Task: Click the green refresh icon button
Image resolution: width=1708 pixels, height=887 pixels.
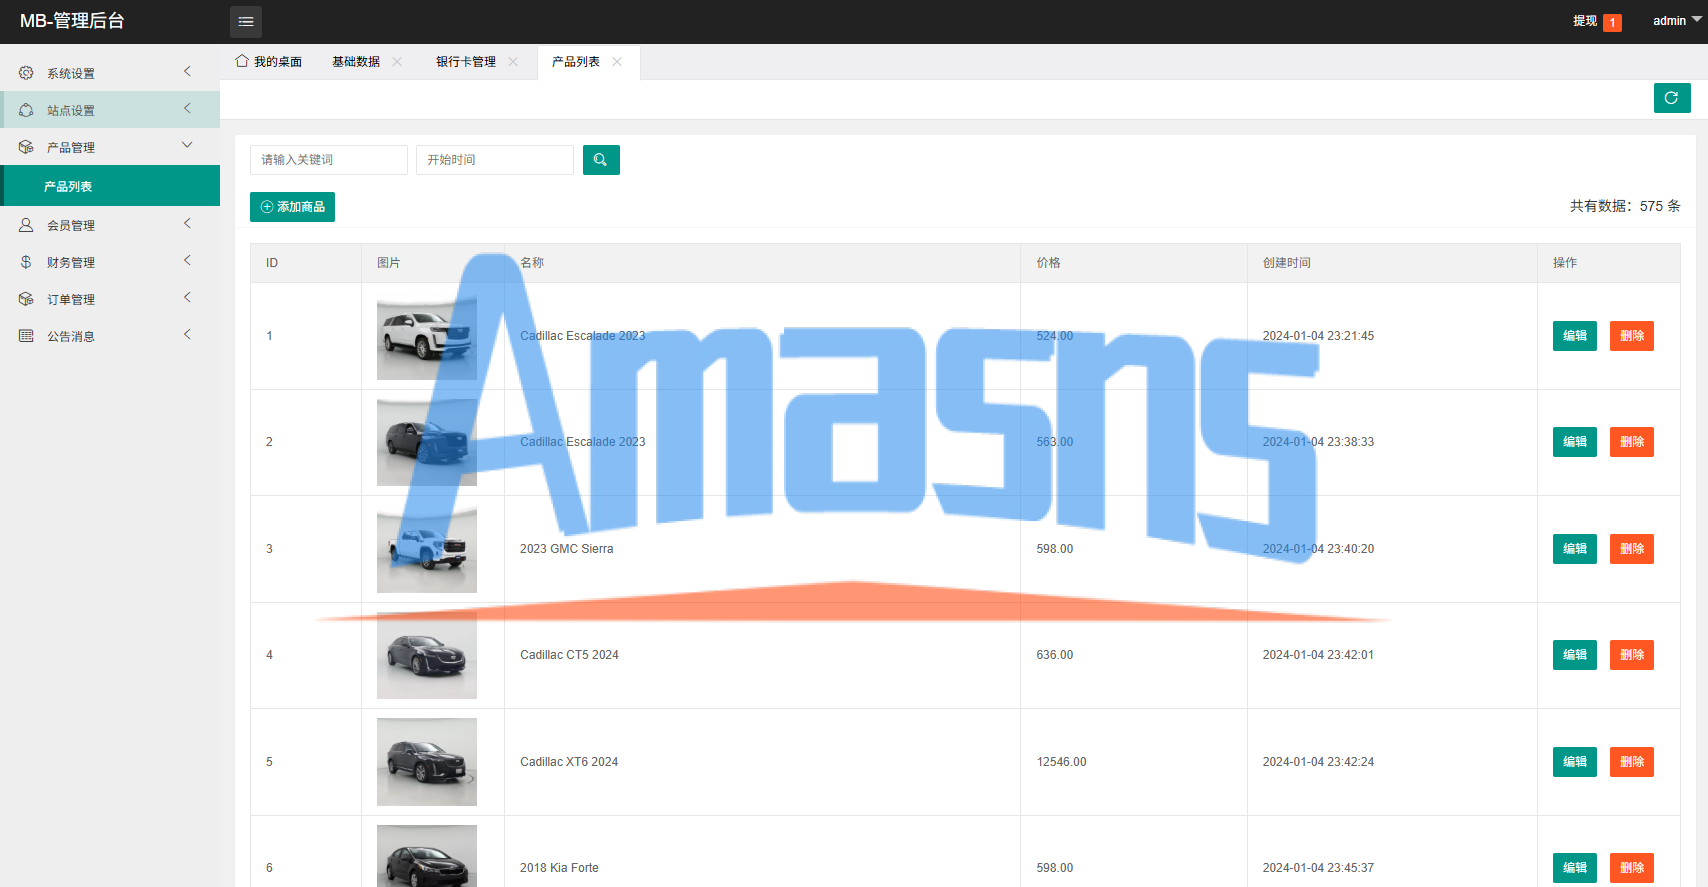Action: (x=1671, y=98)
